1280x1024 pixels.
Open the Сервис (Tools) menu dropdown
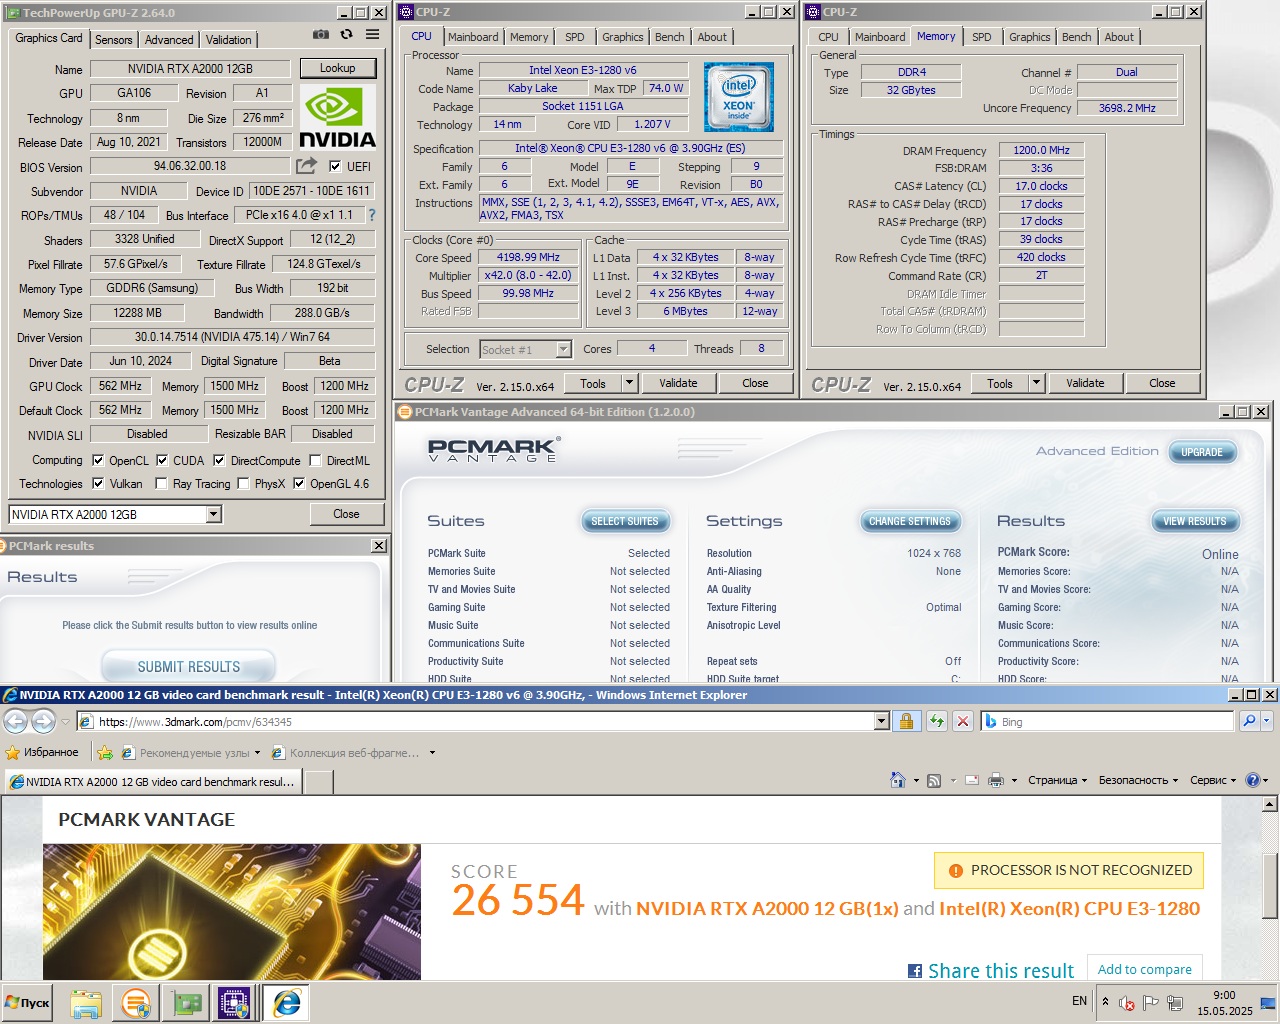pyautogui.click(x=1214, y=780)
